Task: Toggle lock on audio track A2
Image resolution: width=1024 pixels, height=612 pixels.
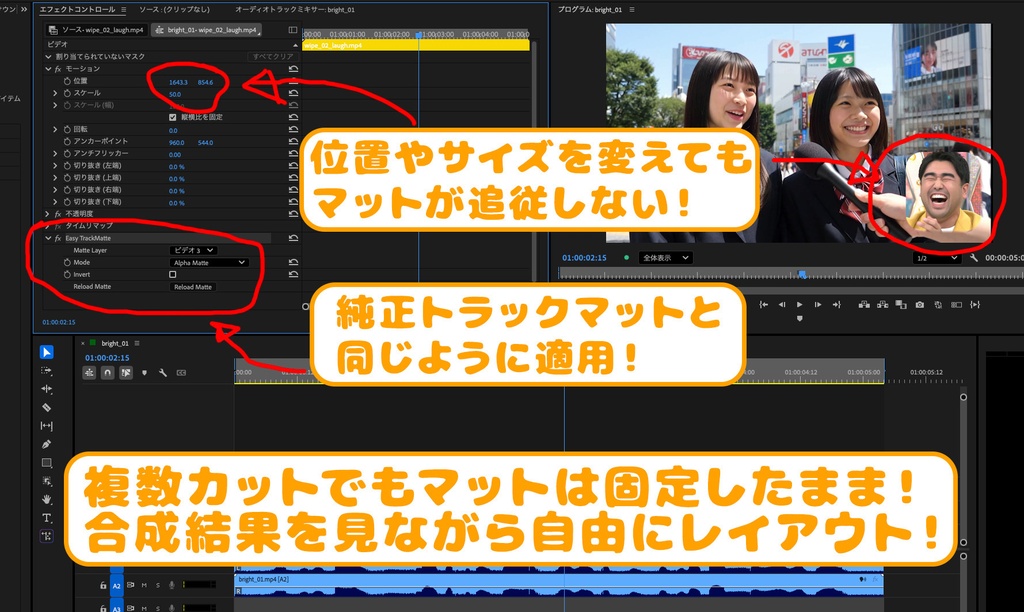Action: tap(103, 585)
